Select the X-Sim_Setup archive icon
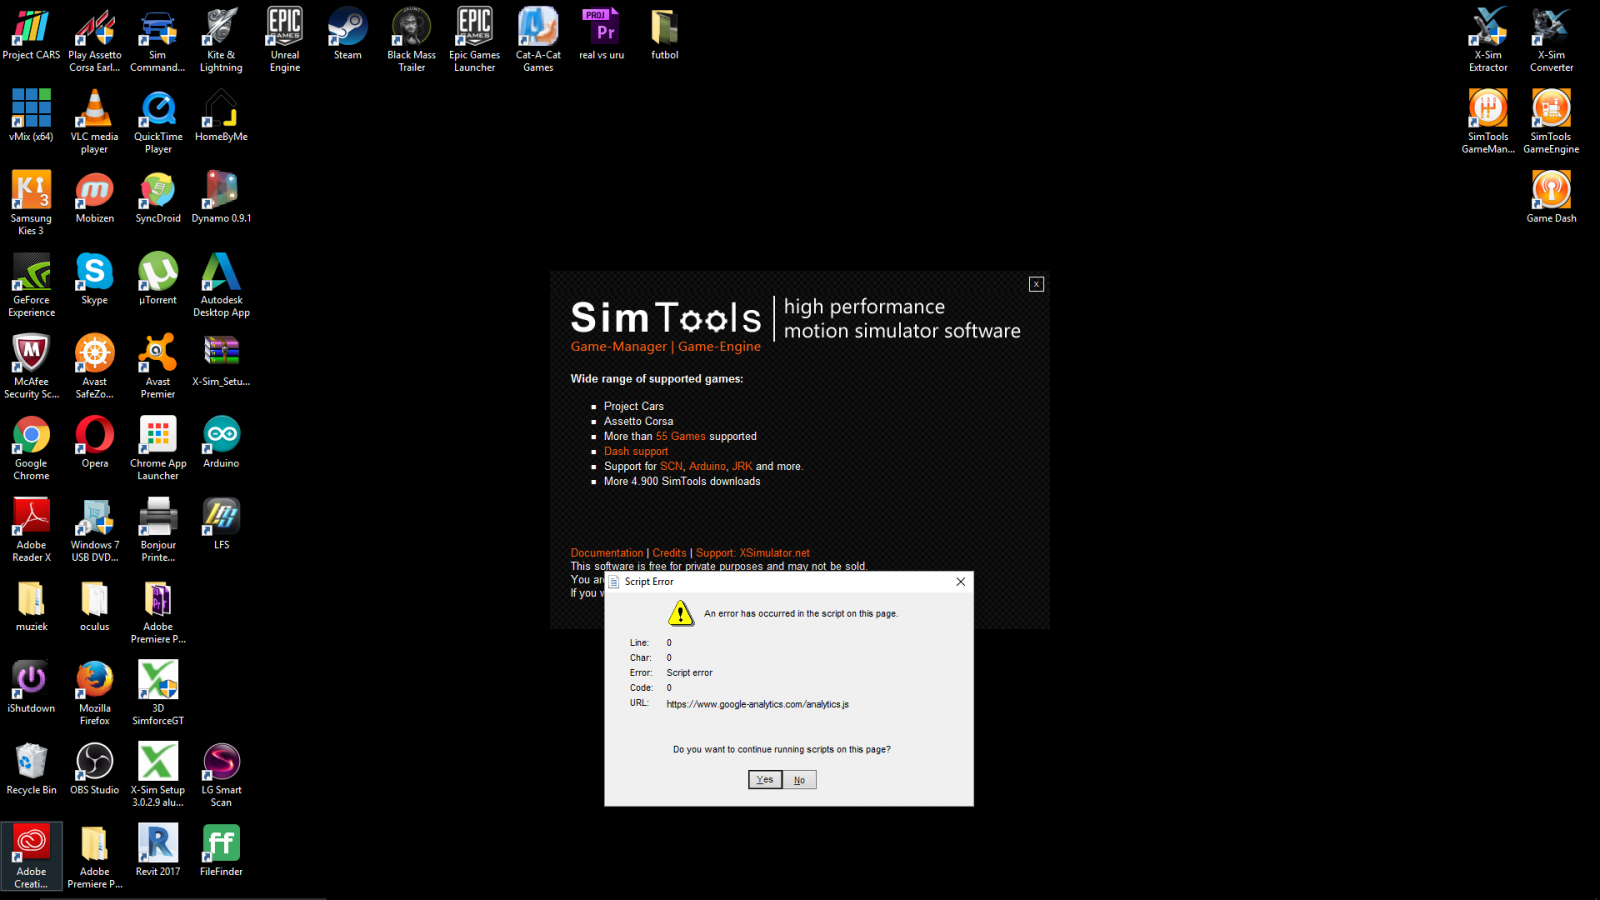1600x900 pixels. [x=221, y=361]
